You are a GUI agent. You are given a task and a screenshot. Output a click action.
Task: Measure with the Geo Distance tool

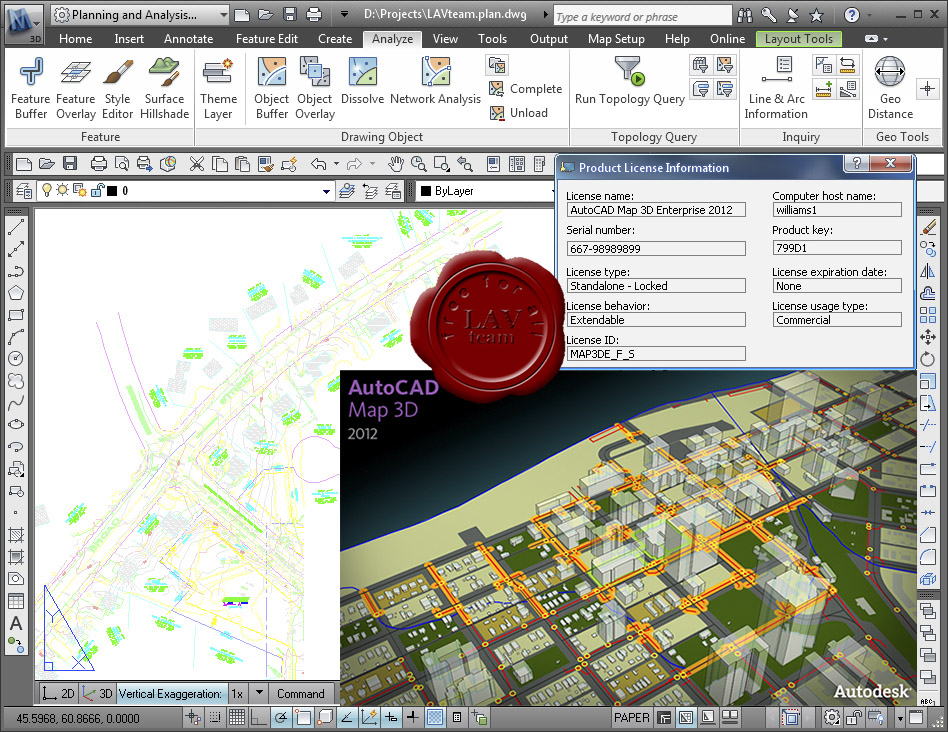tap(890, 88)
